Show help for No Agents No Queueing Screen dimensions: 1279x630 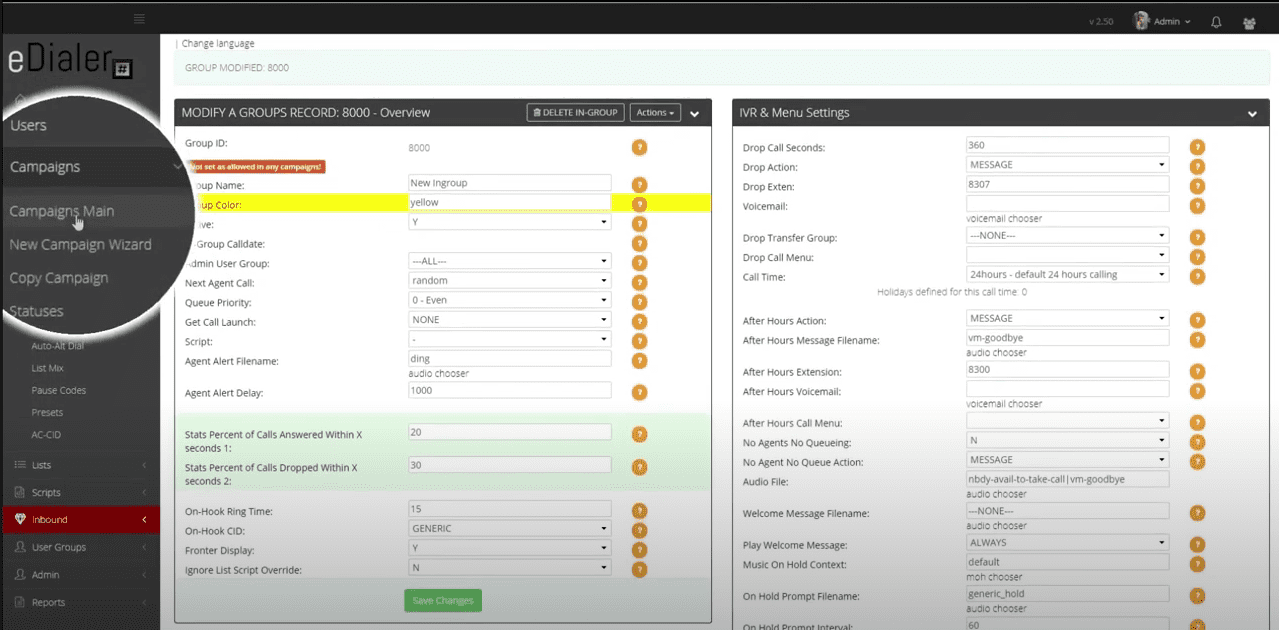tap(1197, 442)
